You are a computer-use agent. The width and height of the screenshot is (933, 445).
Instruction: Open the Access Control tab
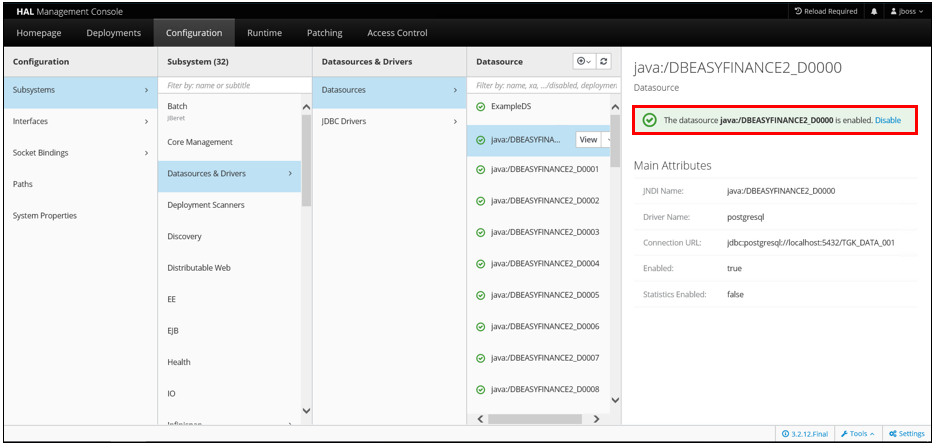[x=397, y=33]
